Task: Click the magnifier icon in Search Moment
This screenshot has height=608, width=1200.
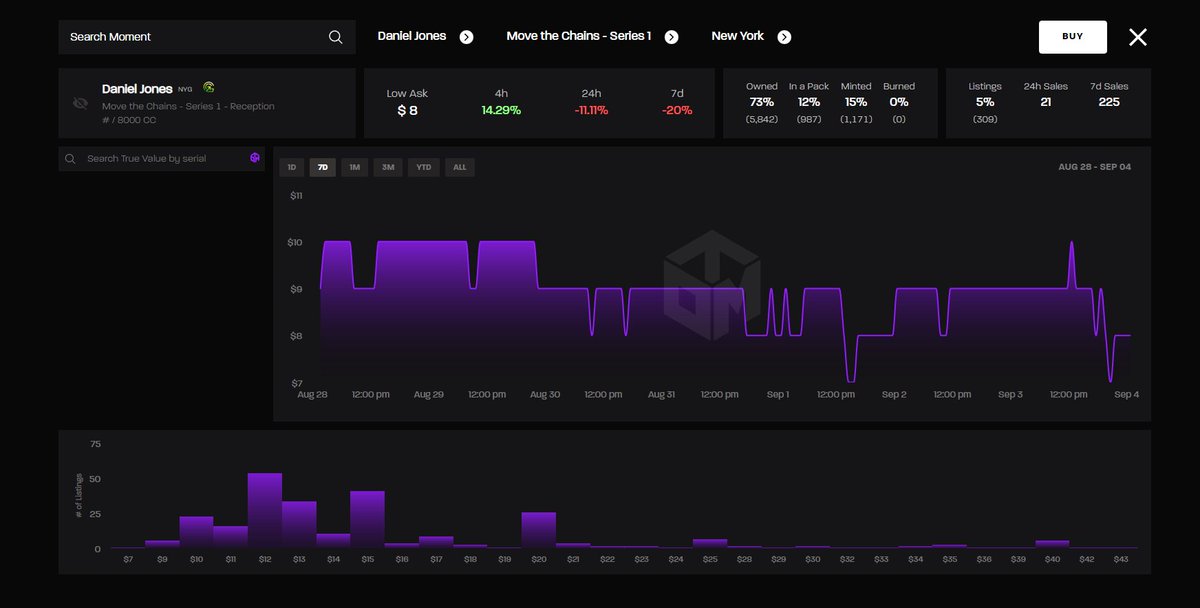Action: click(x=335, y=37)
